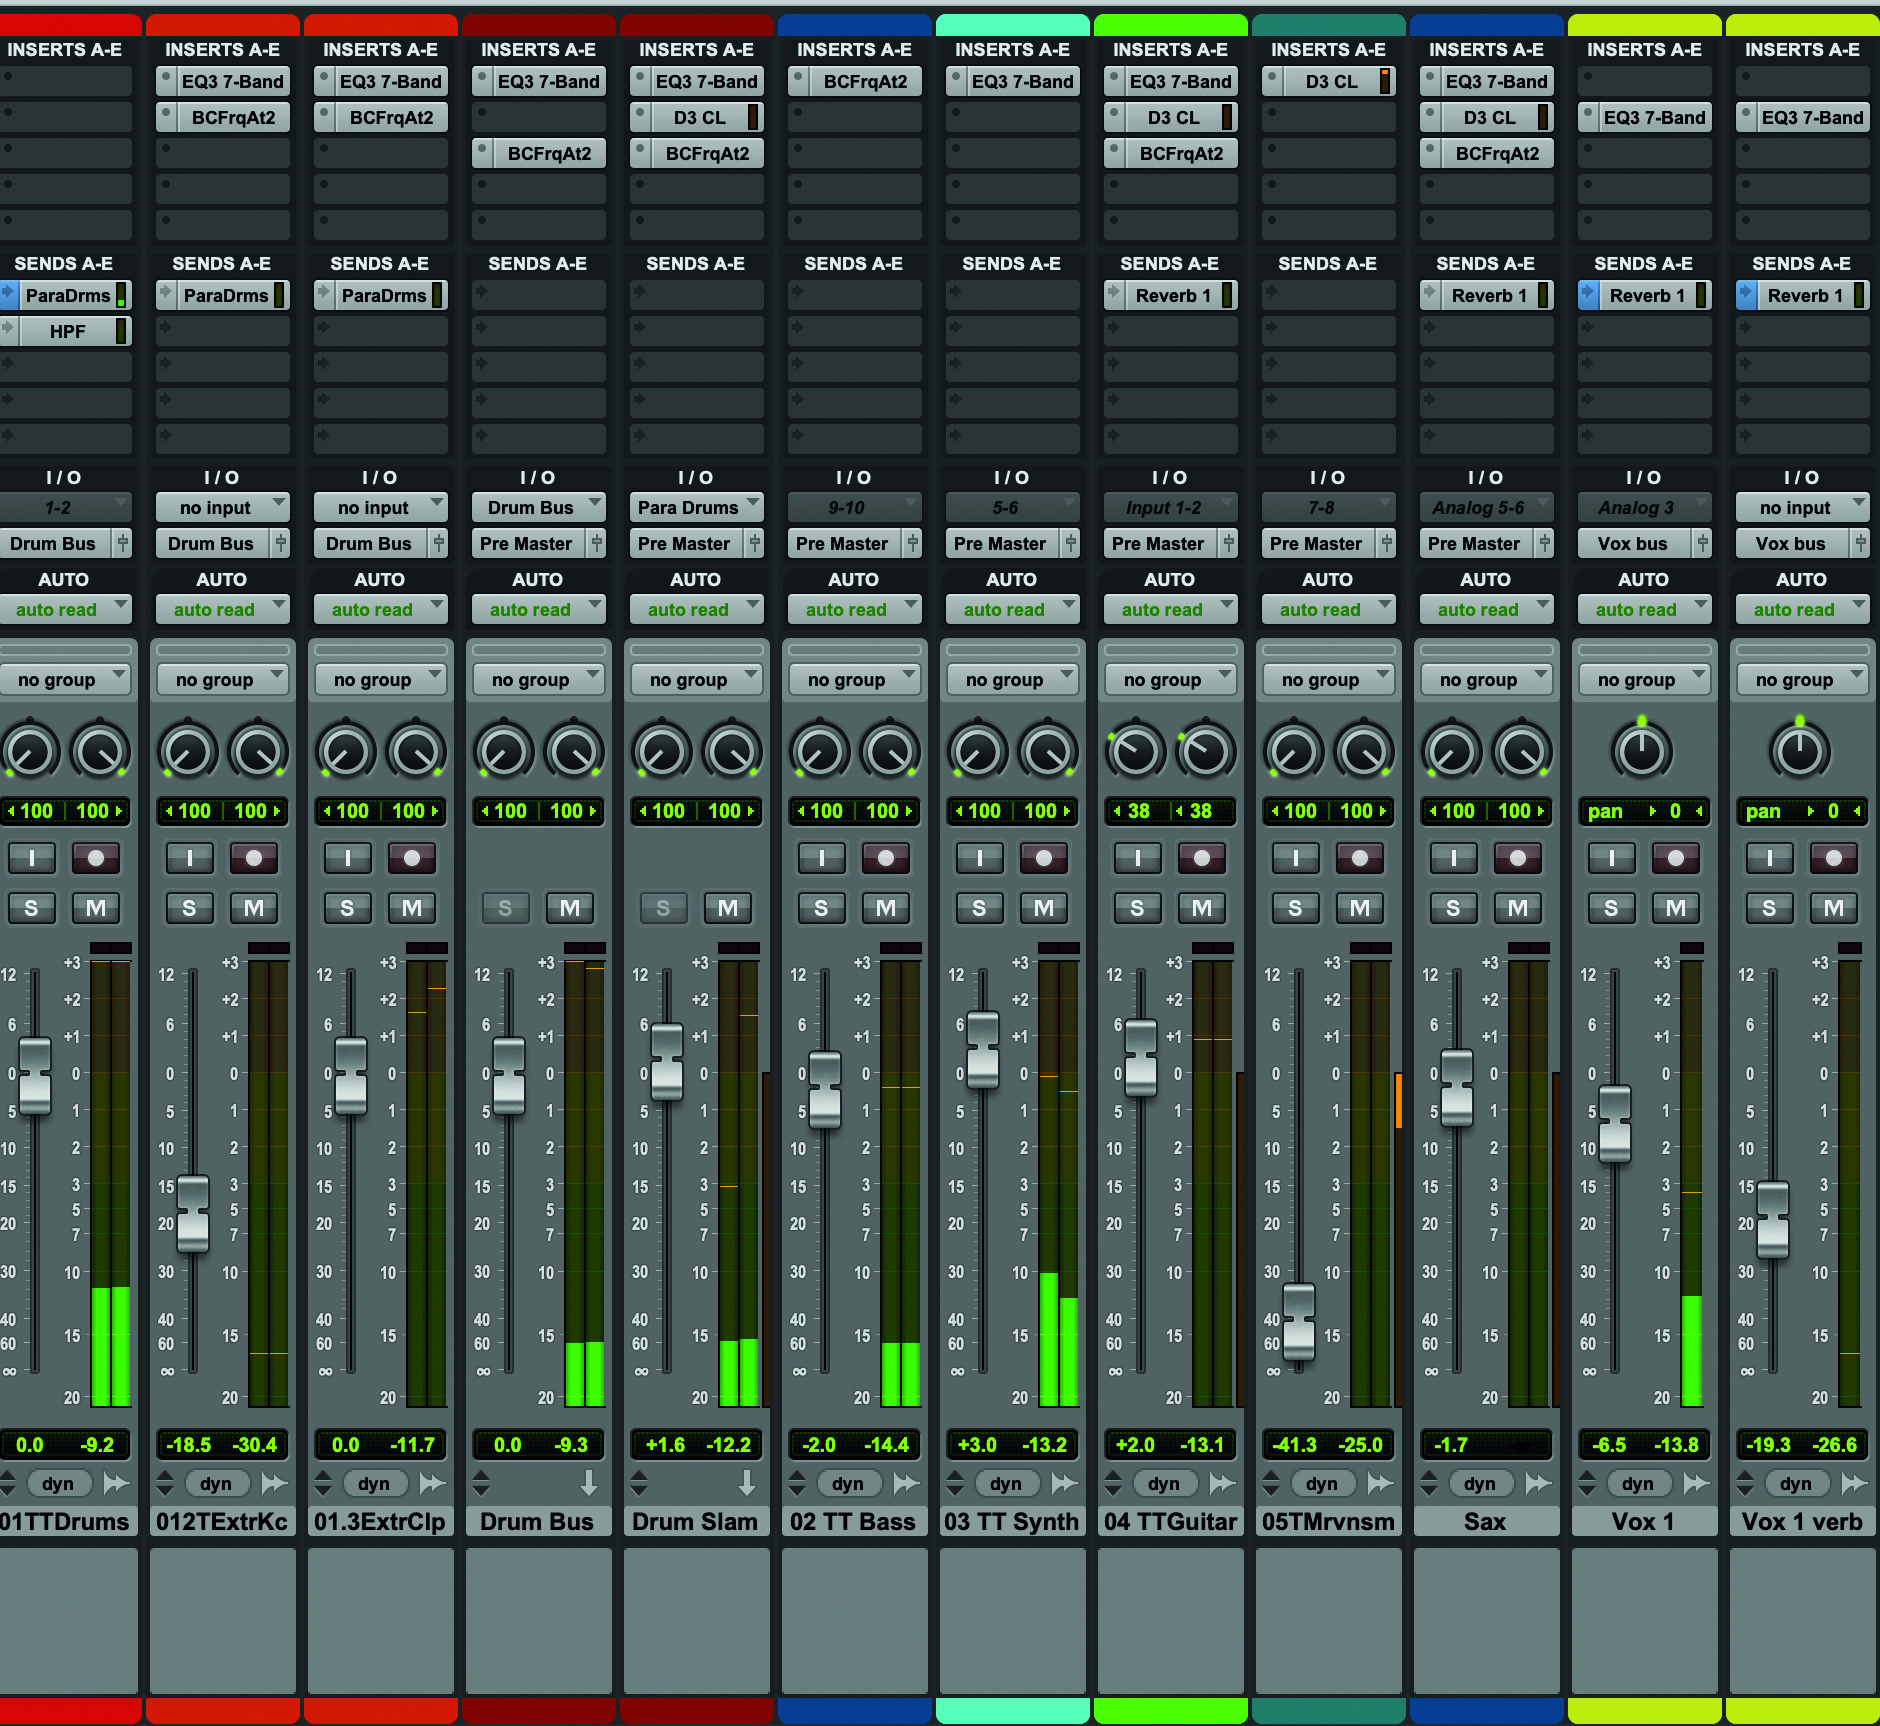Click comments area under Sax track
The width and height of the screenshot is (1880, 1726).
(1487, 1620)
